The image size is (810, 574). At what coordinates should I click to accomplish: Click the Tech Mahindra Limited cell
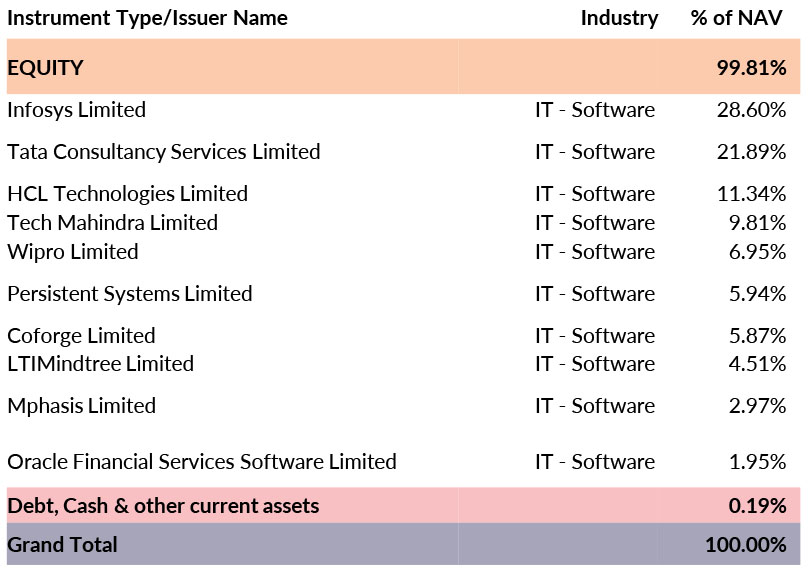pos(112,223)
